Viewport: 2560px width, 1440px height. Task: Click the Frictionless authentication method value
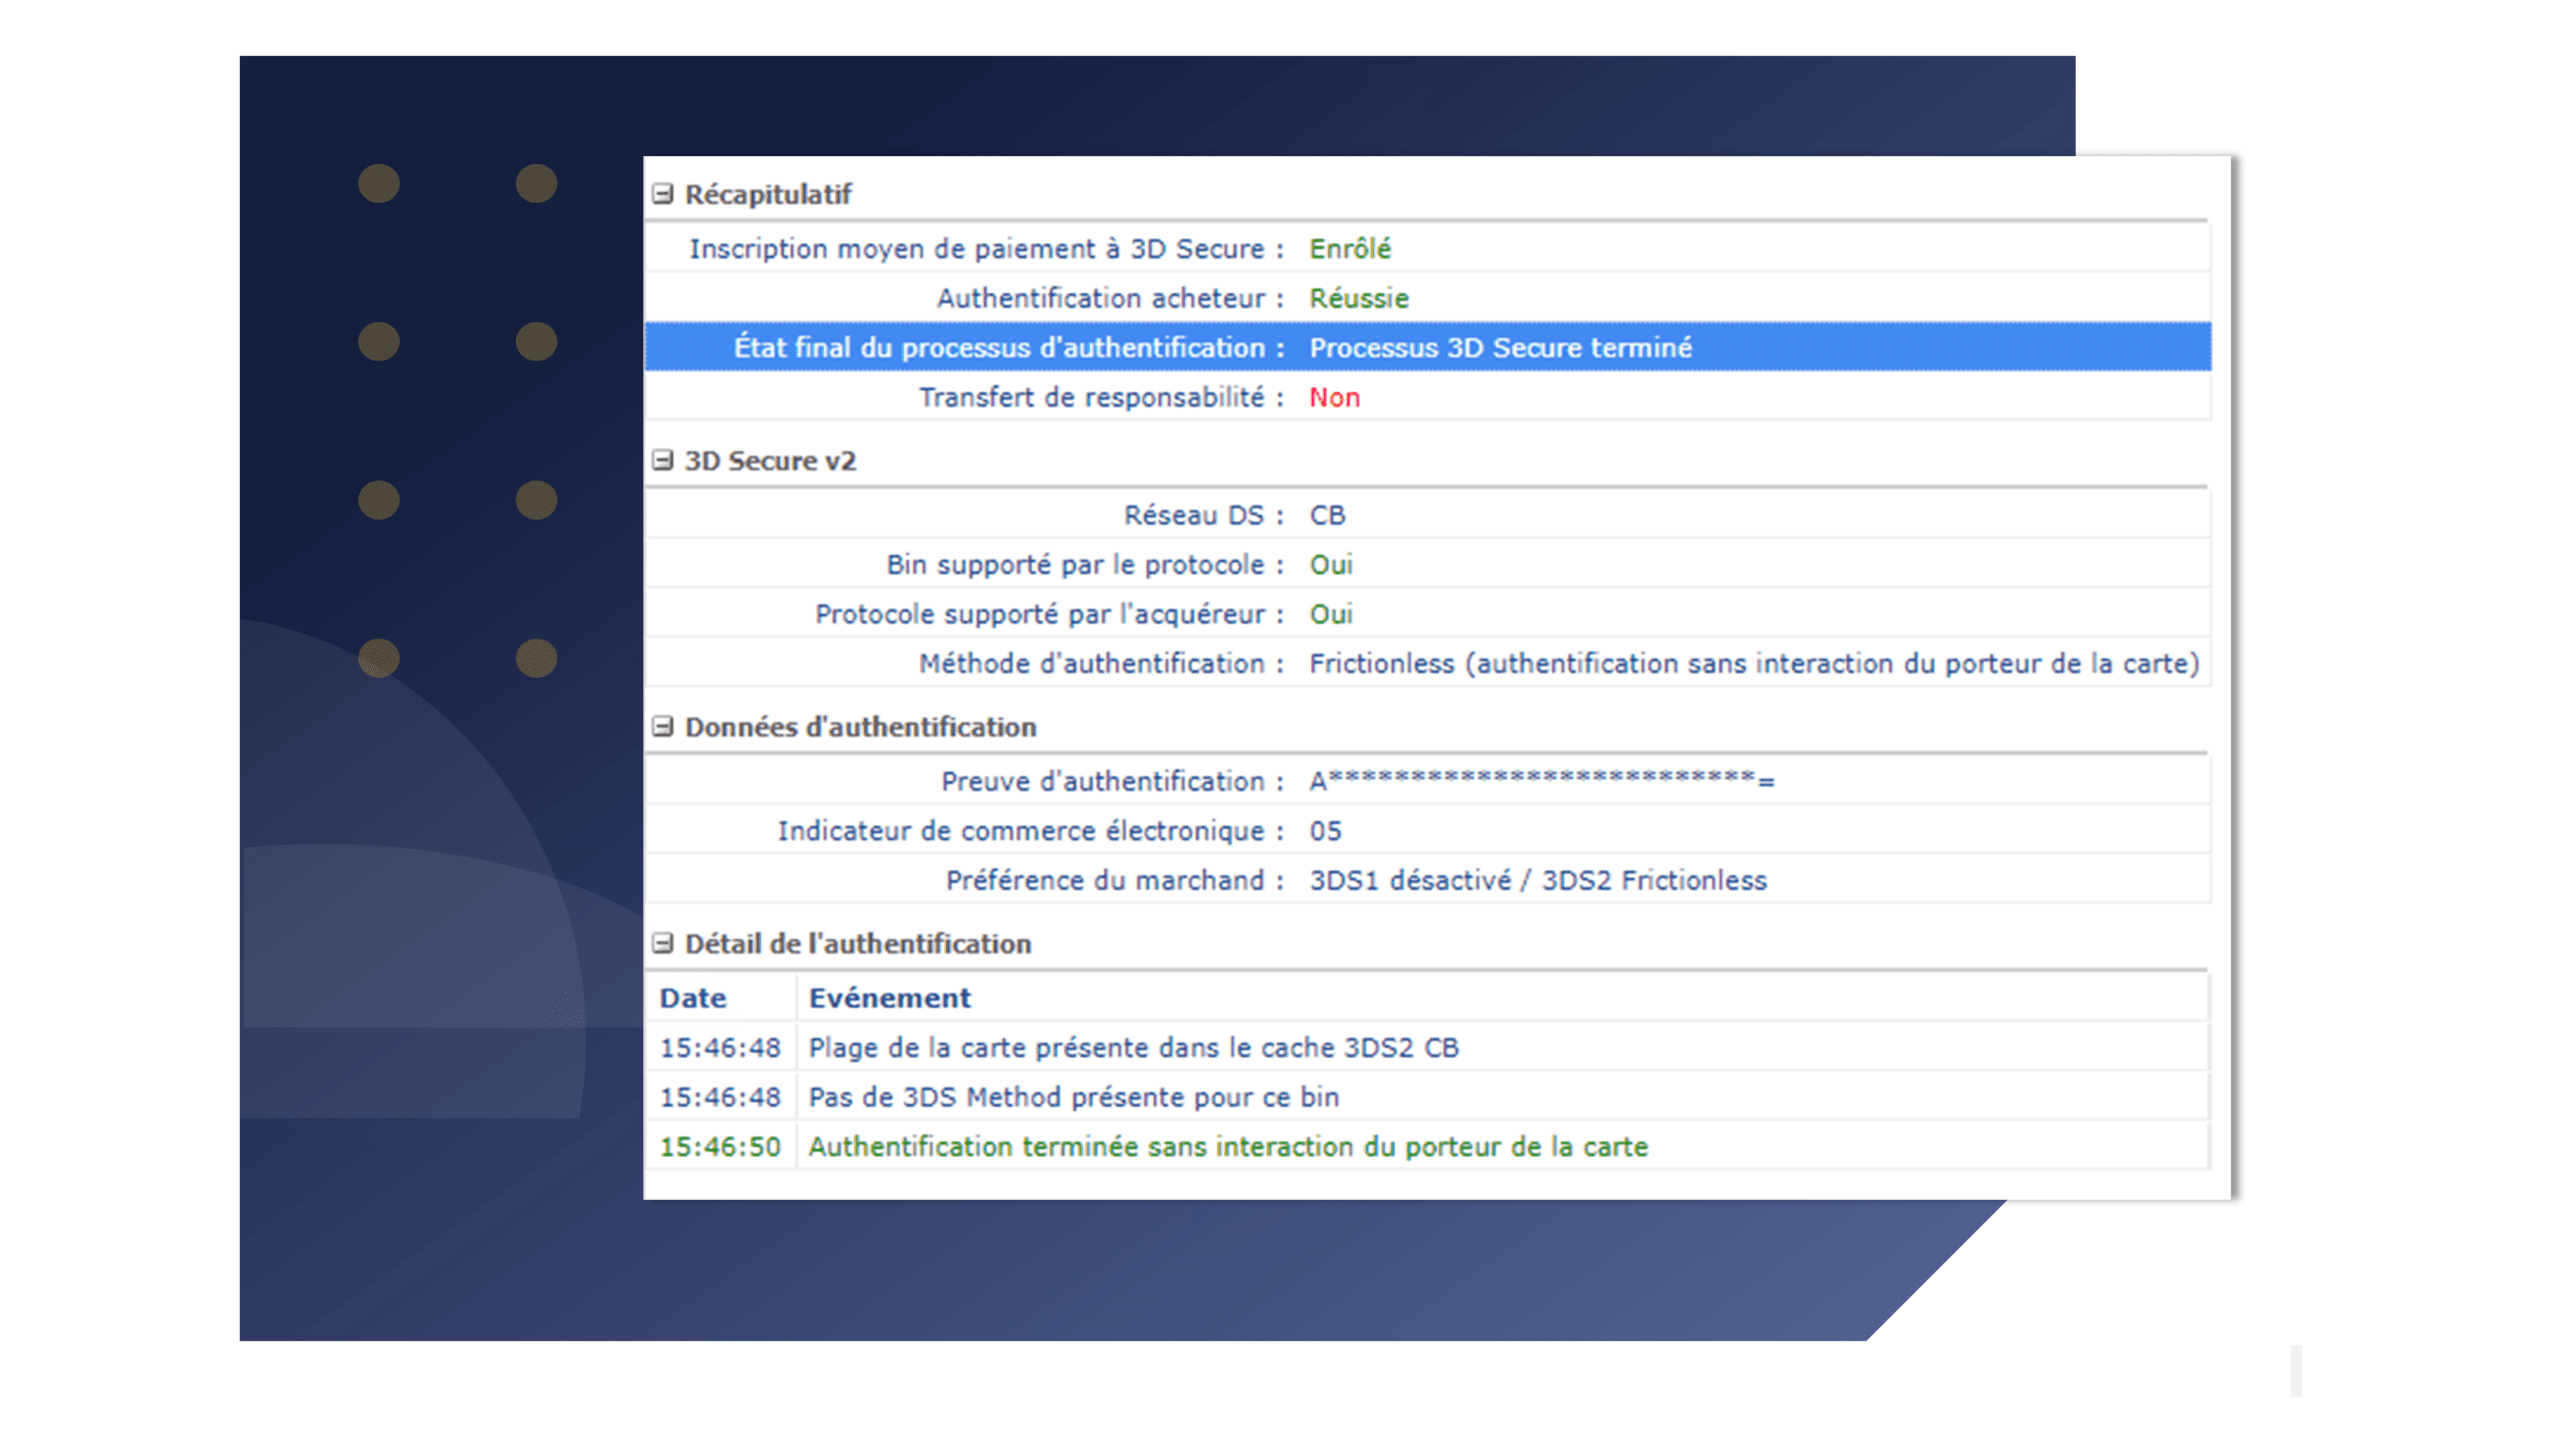(1754, 663)
